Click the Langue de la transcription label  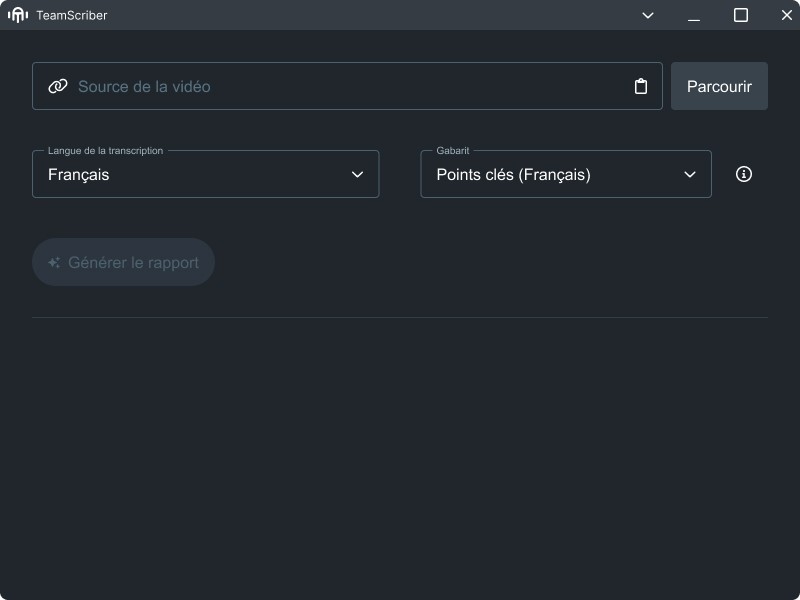click(x=105, y=151)
